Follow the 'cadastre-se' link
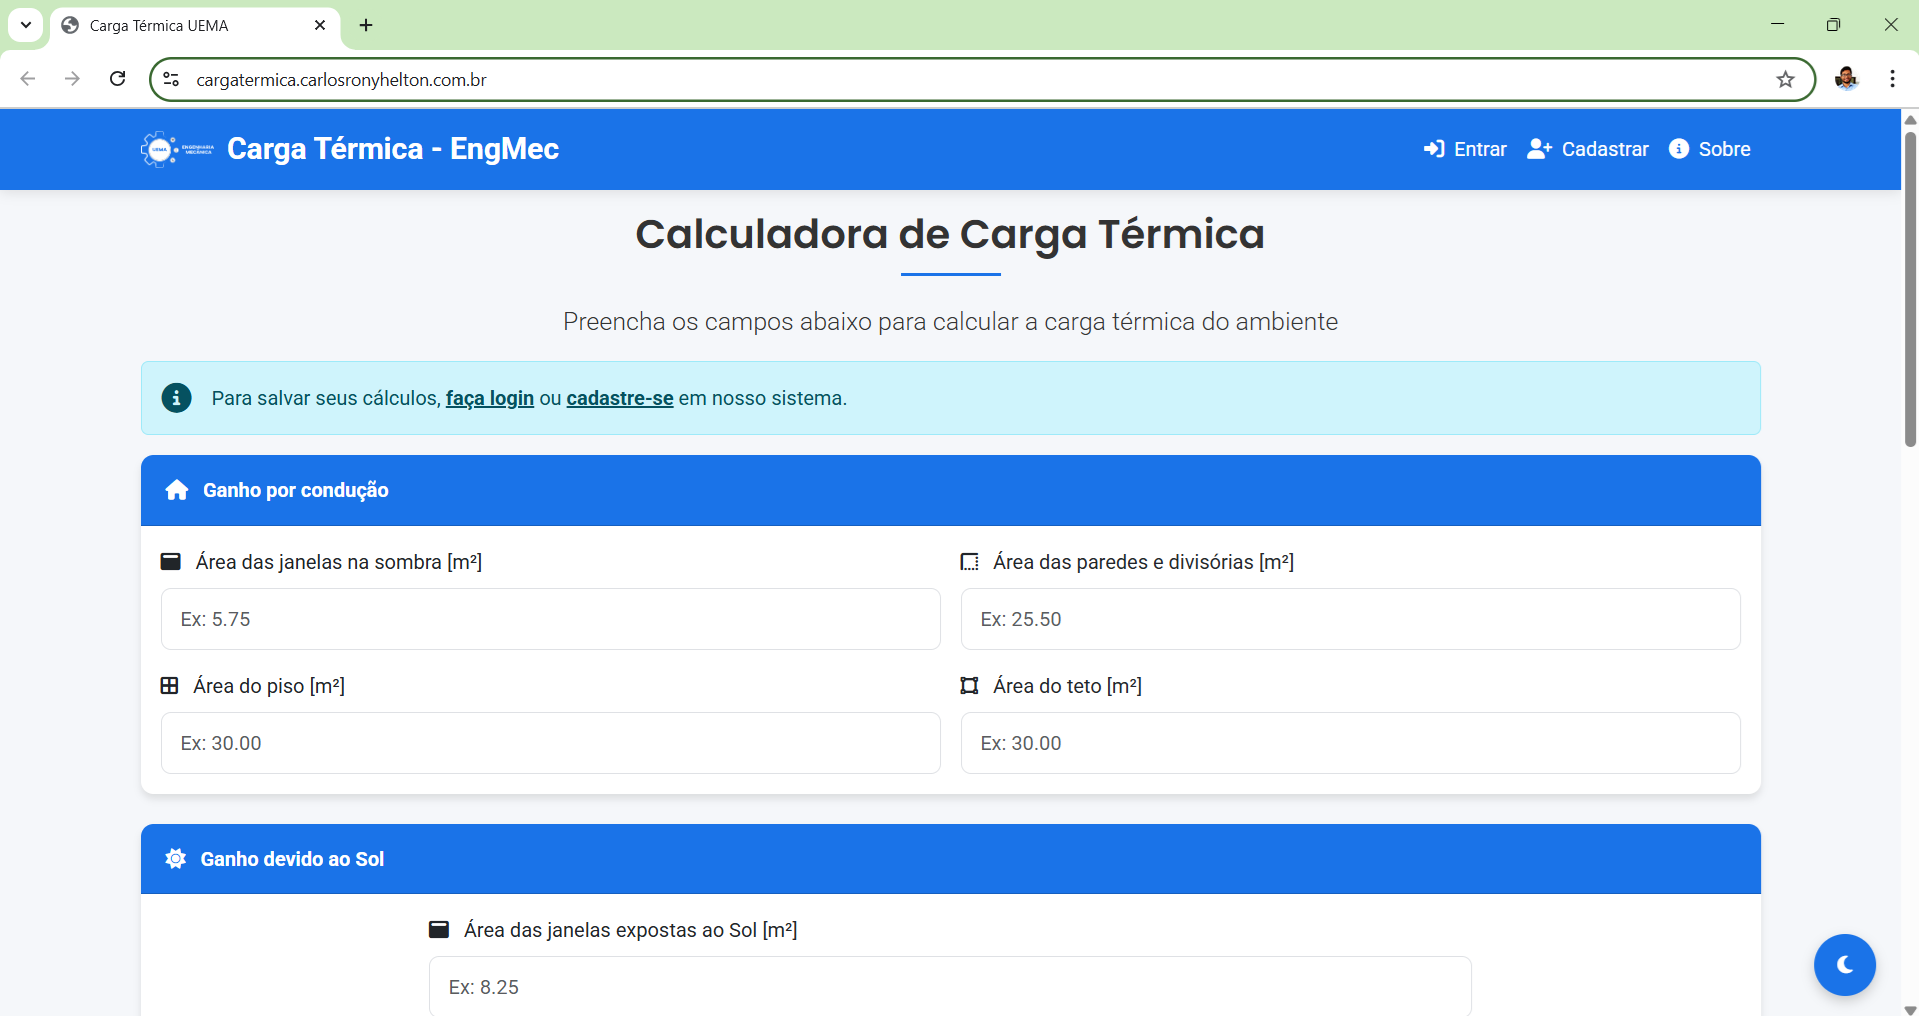The height and width of the screenshot is (1016, 1919). click(620, 398)
